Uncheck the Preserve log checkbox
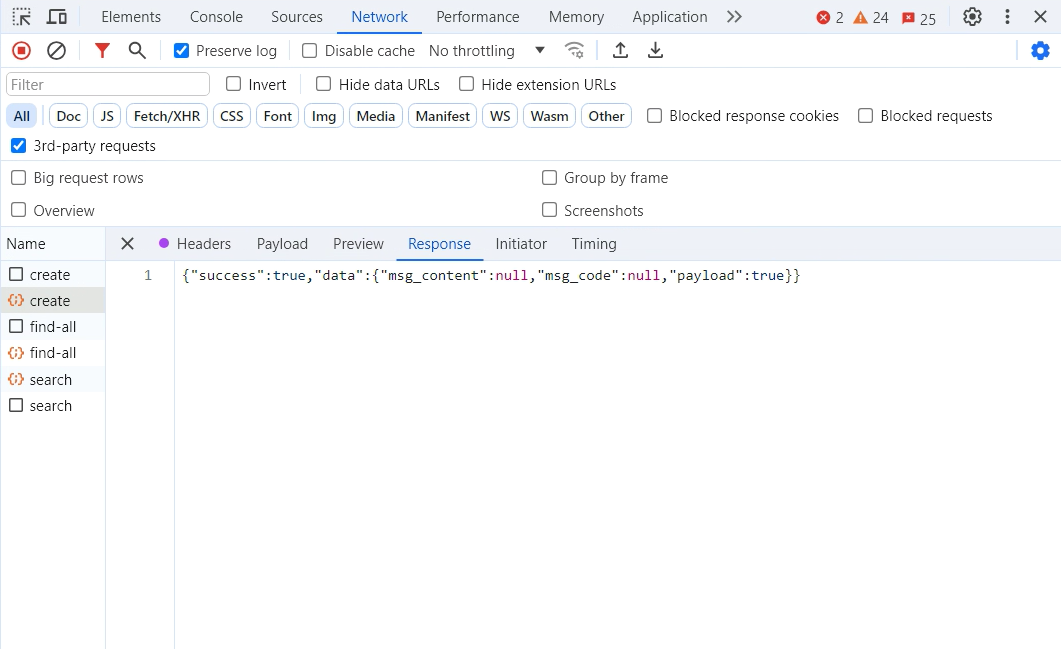This screenshot has height=649, width=1061. (181, 51)
